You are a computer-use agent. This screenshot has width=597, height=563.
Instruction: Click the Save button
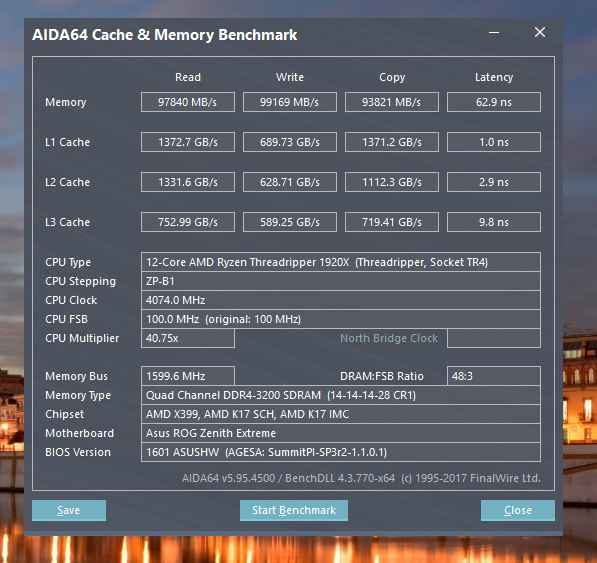coord(69,510)
